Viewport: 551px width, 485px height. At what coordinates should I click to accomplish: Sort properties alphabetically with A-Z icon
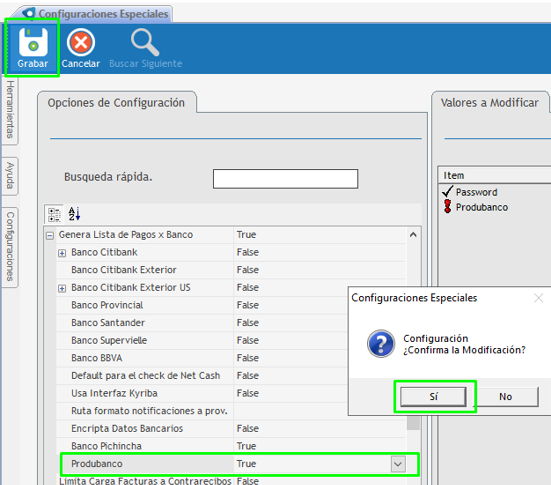tap(74, 214)
